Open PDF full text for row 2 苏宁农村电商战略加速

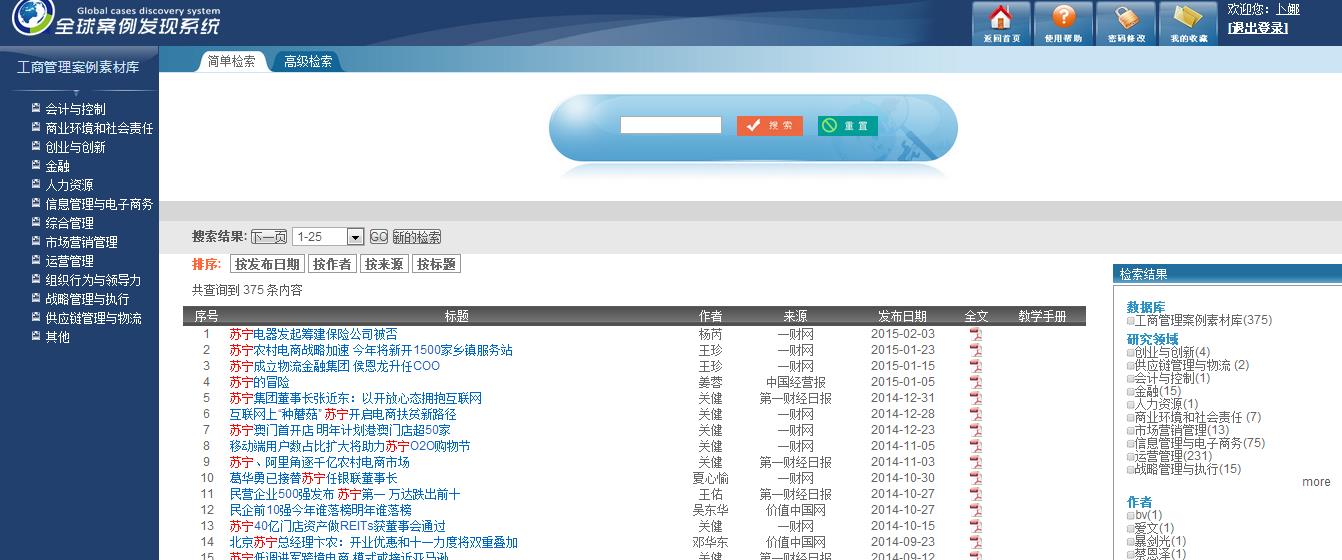coord(976,350)
